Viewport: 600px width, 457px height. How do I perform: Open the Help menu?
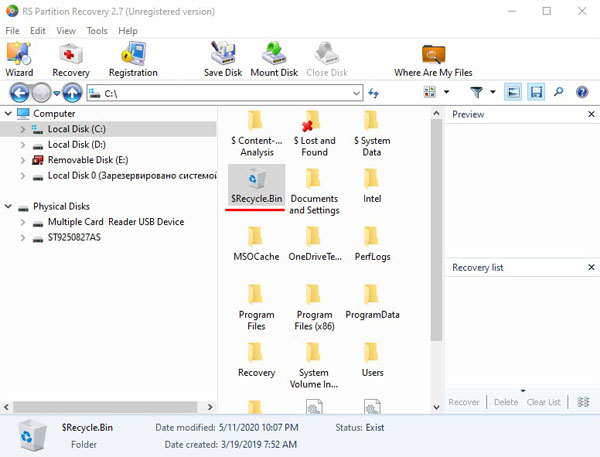point(127,31)
